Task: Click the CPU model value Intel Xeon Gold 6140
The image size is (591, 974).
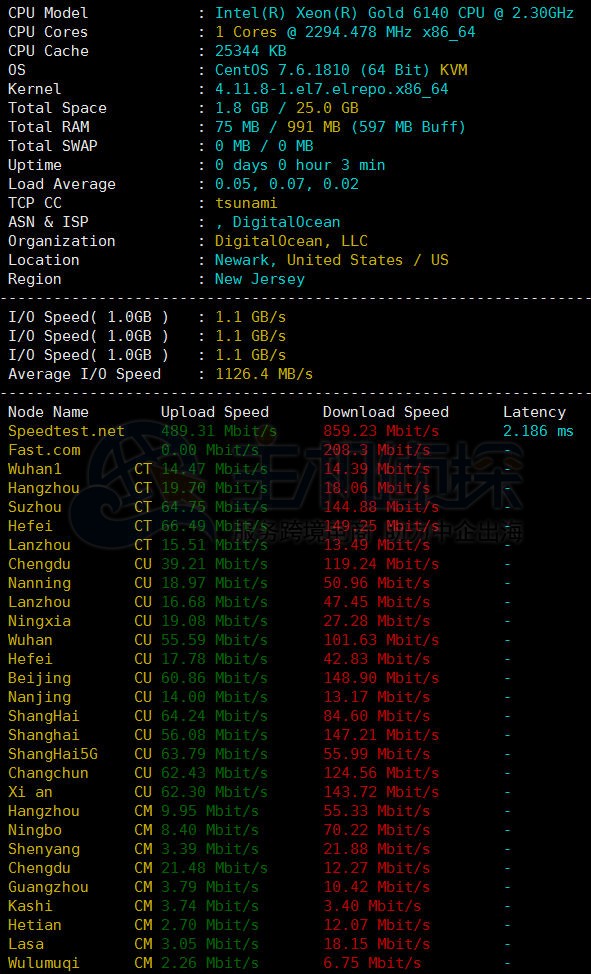Action: [x=395, y=13]
